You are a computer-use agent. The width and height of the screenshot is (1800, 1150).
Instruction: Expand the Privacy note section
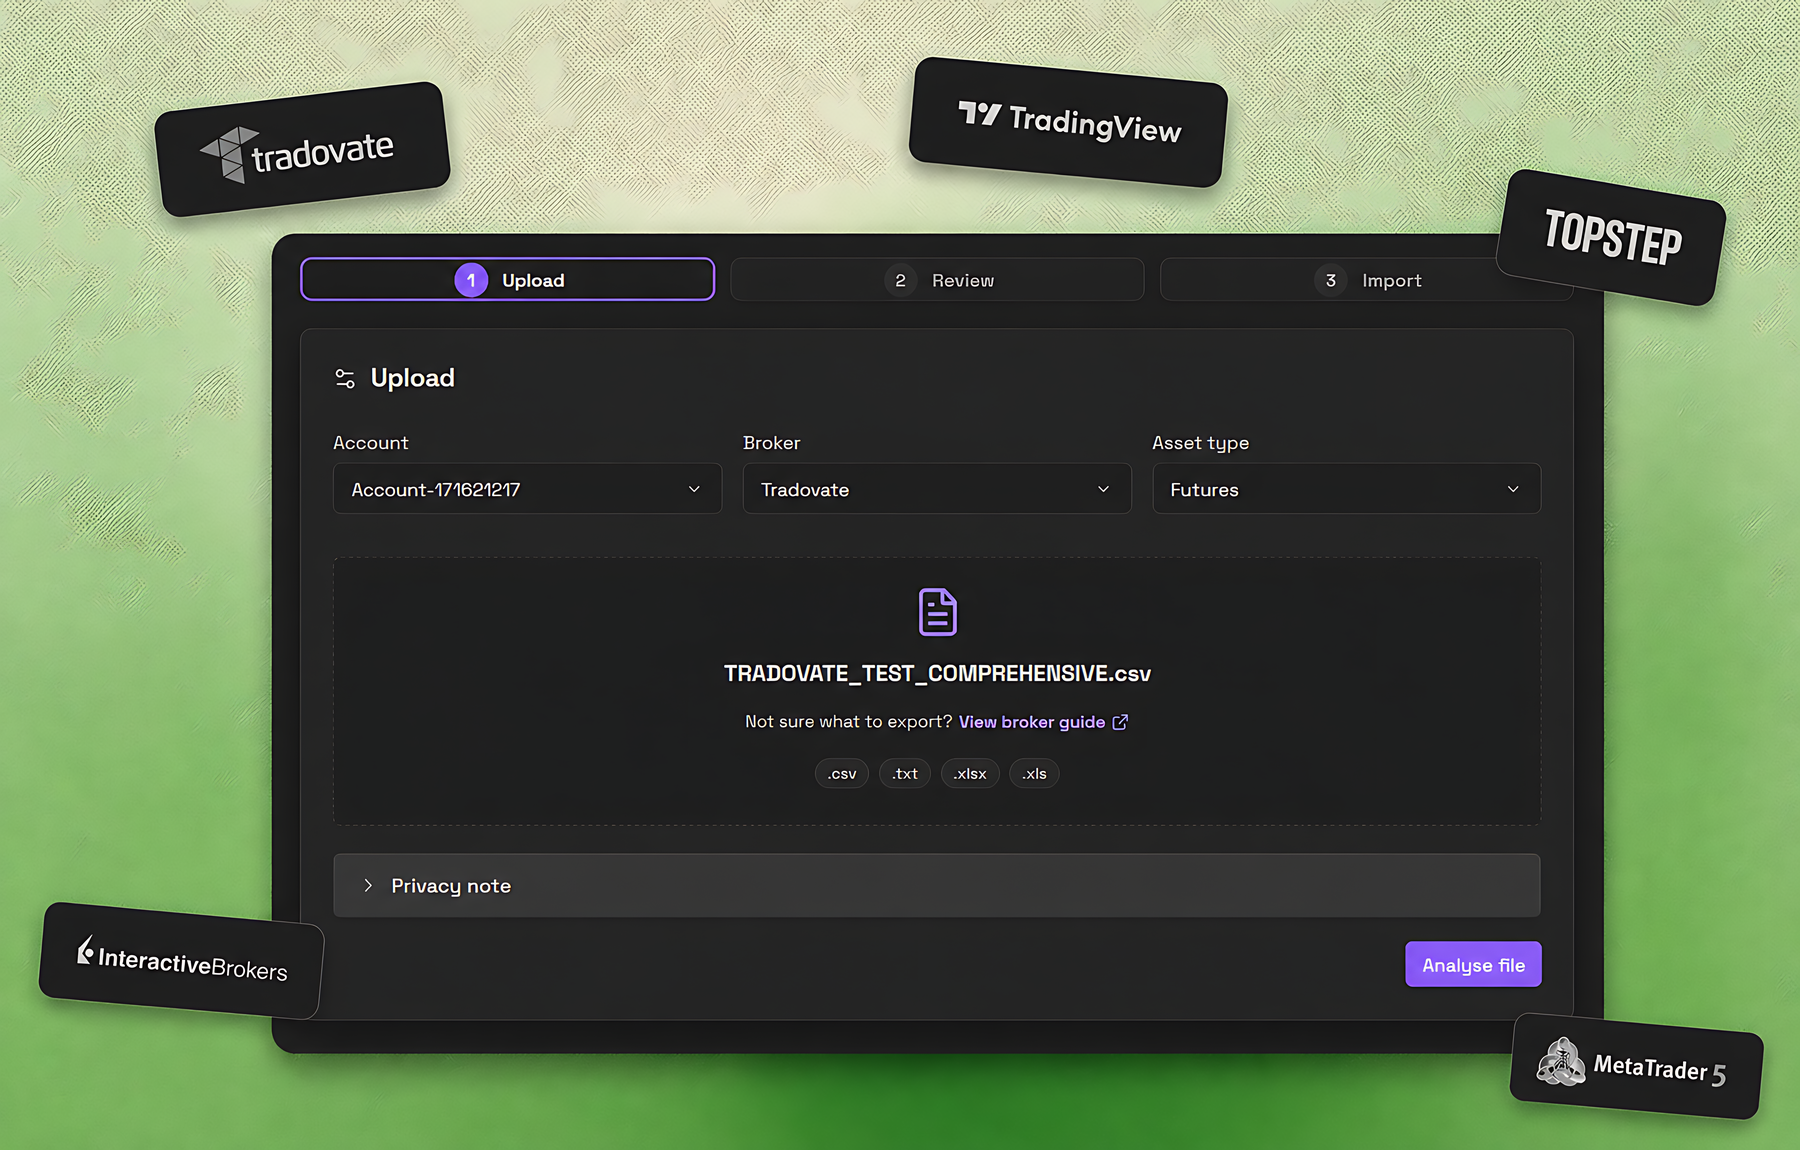(937, 885)
